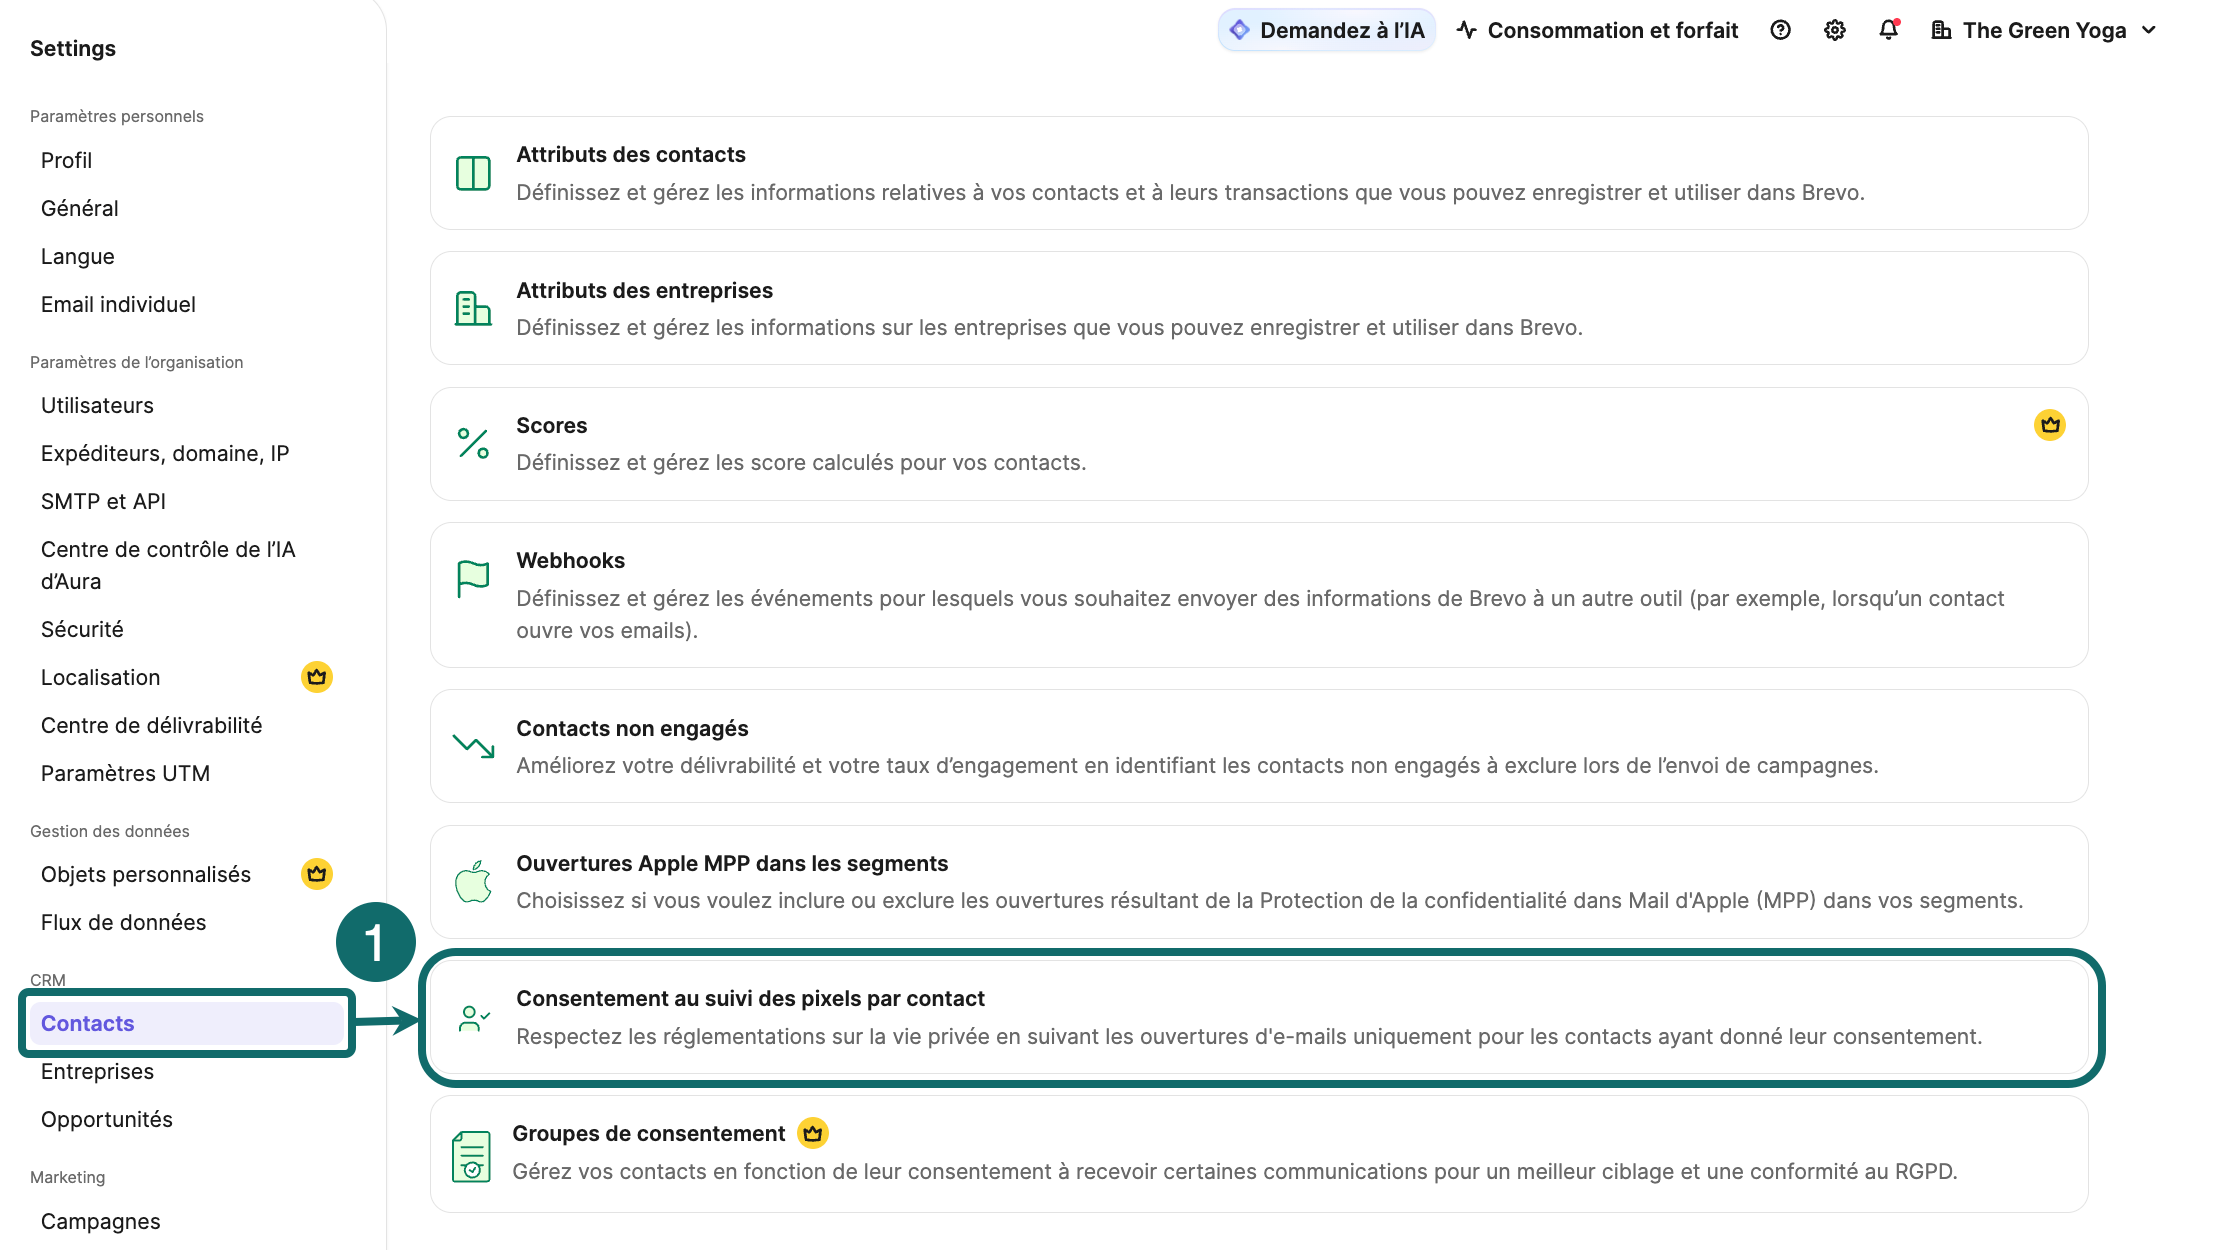
Task: Open Campagnes under Marketing
Action: tap(100, 1221)
